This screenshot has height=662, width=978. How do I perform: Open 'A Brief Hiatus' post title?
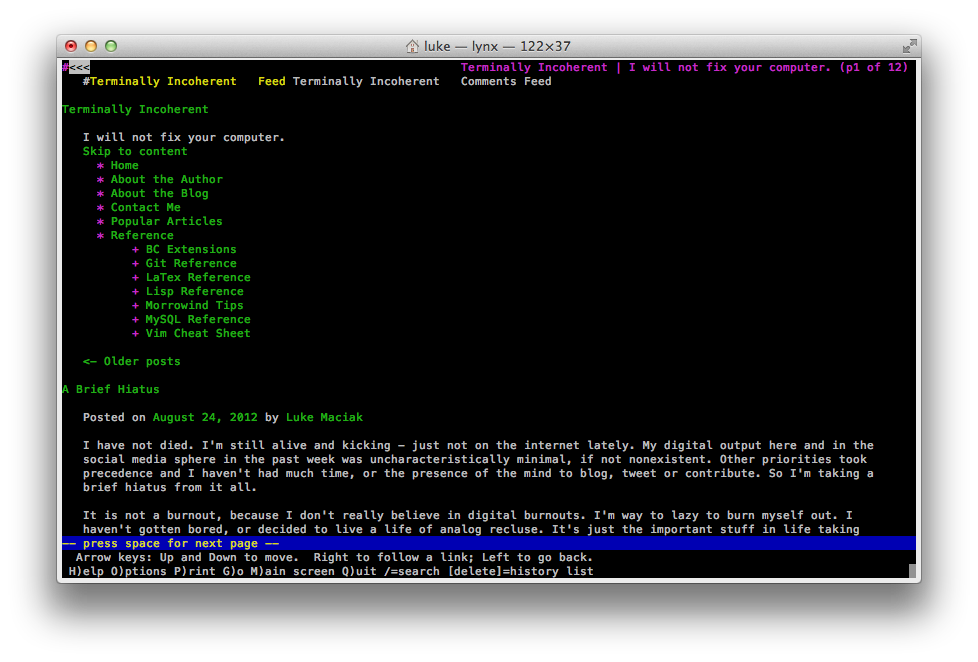pos(110,390)
